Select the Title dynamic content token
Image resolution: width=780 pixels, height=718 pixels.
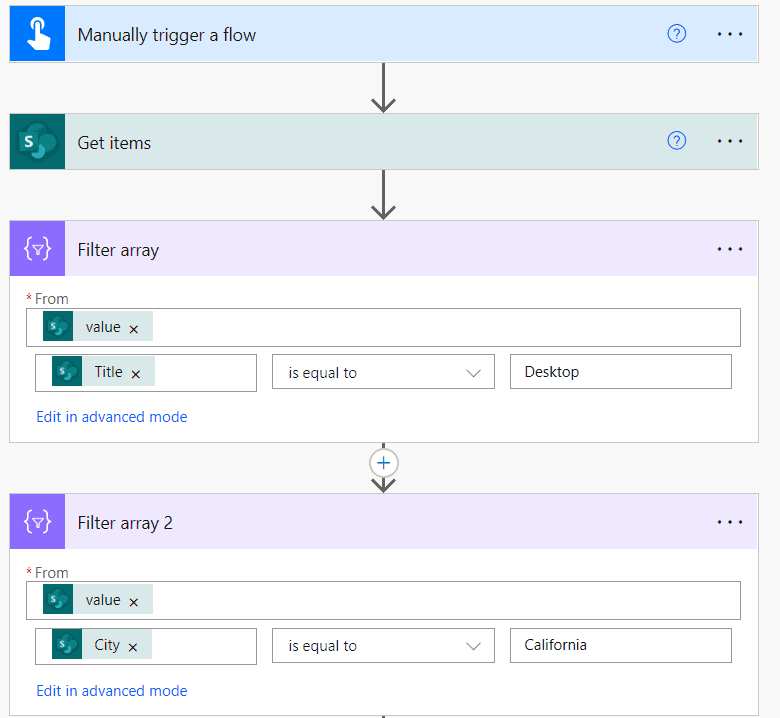point(103,371)
